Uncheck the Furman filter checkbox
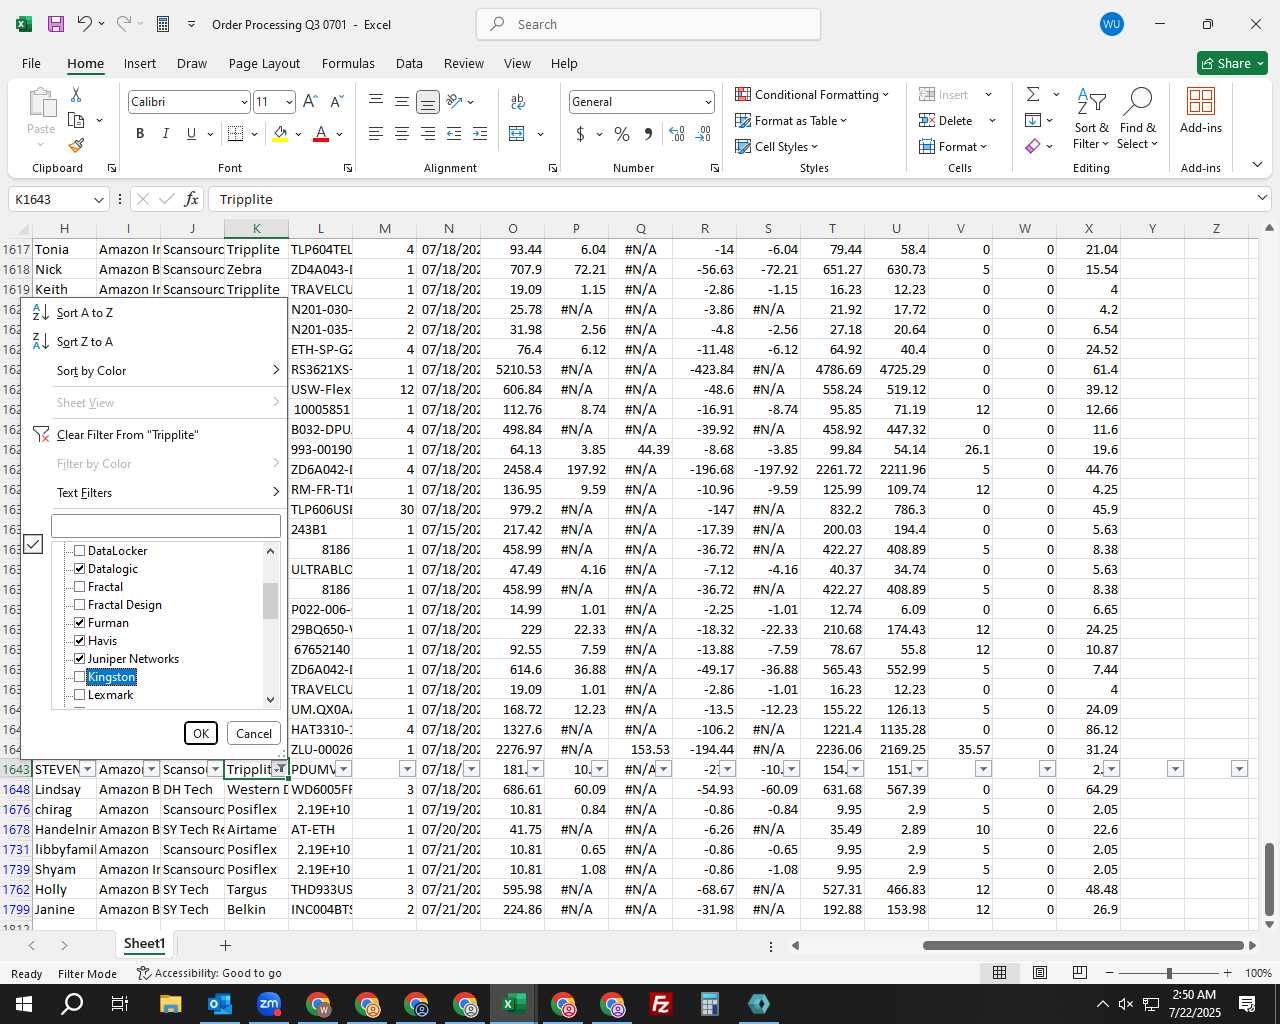1280x1024 pixels. pyautogui.click(x=80, y=623)
